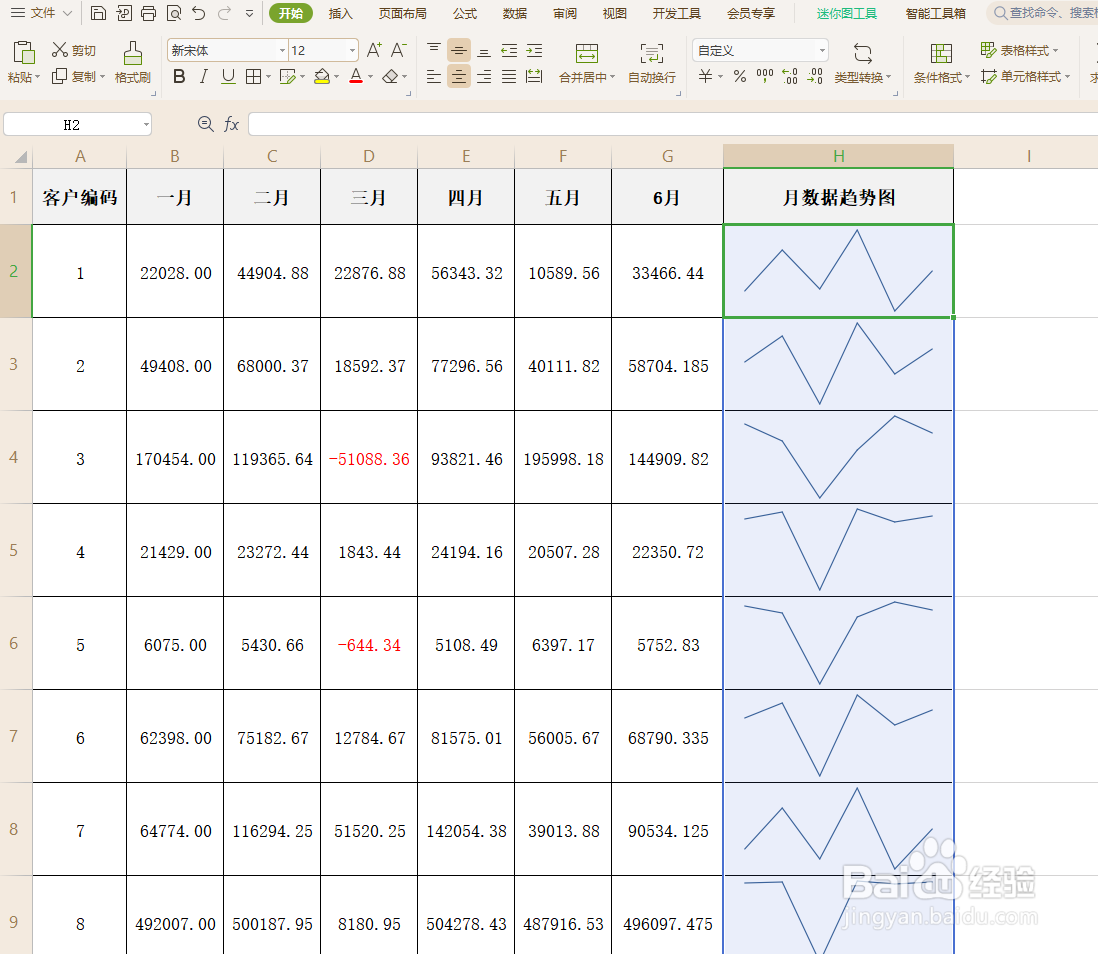The width and height of the screenshot is (1098, 954).
Task: Switch to the Insert (插入) tab
Action: [x=340, y=13]
